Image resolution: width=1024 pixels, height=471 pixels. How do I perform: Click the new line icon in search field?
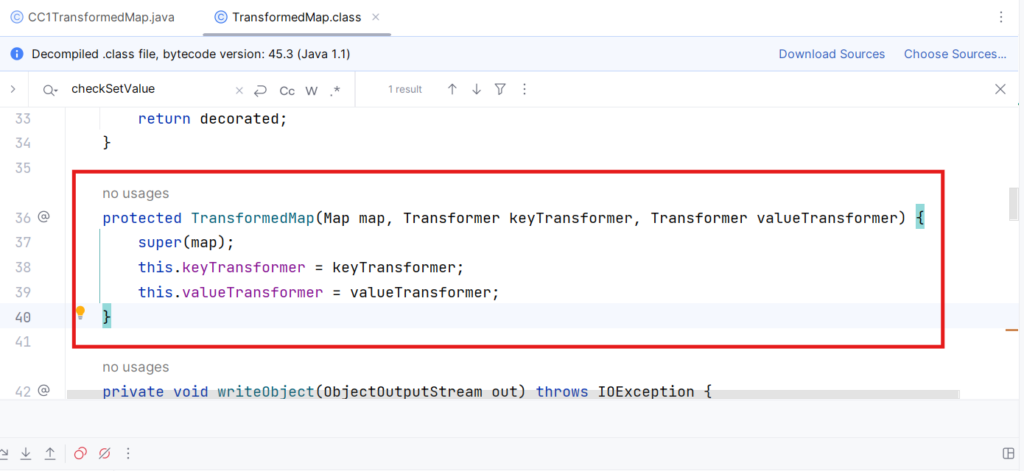coord(261,90)
